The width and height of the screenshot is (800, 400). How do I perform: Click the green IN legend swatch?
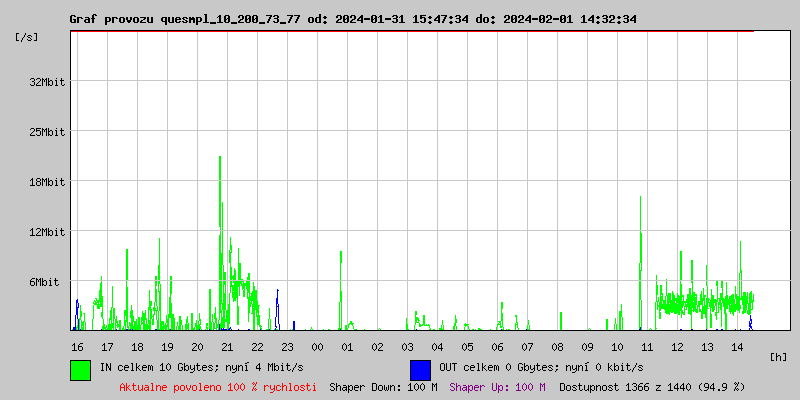click(80, 369)
